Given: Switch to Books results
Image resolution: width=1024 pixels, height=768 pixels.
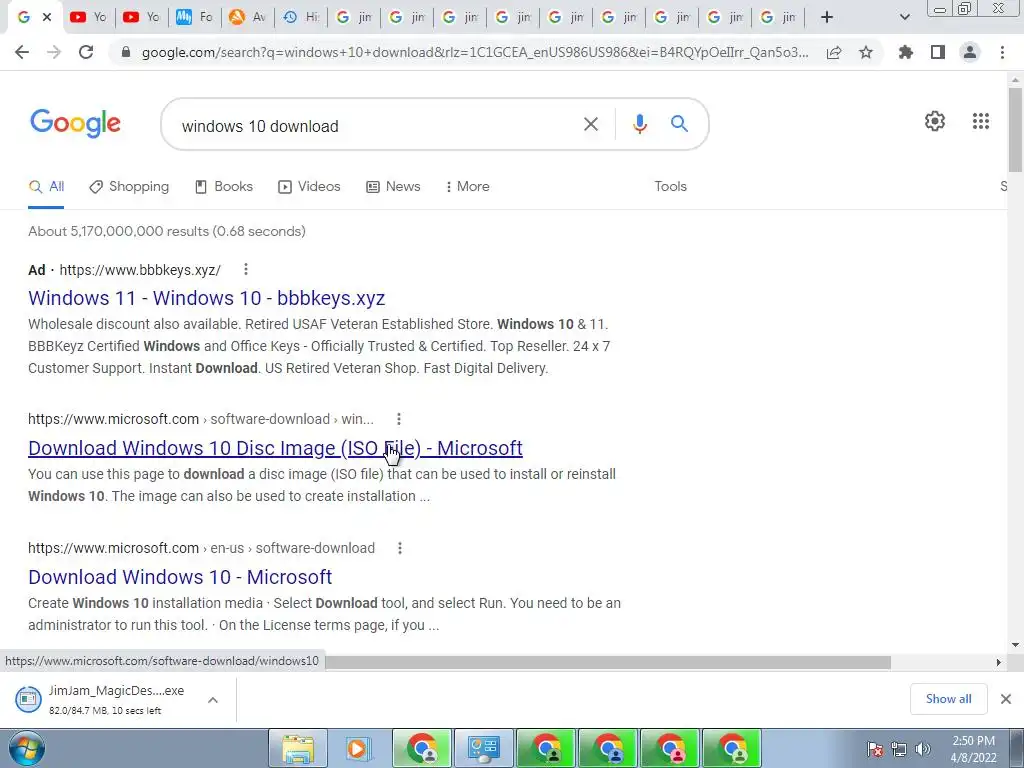Looking at the screenshot, I should click(224, 186).
